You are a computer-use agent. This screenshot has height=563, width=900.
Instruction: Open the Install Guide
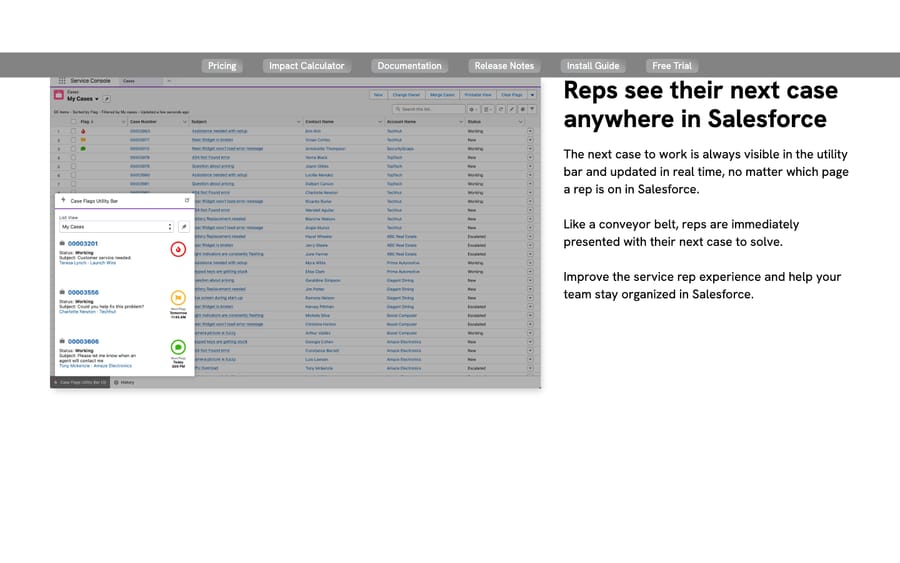point(593,66)
